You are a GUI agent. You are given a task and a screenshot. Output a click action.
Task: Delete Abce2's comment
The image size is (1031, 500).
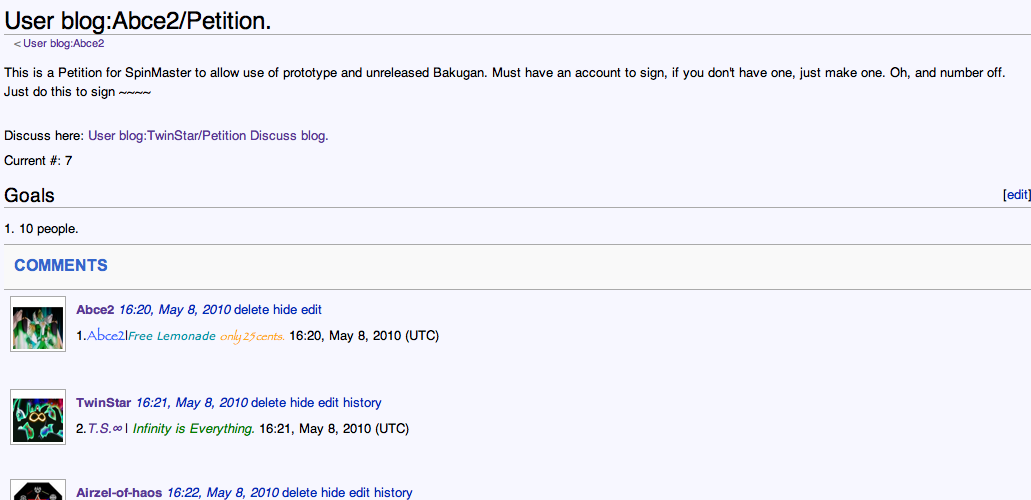[251, 310]
